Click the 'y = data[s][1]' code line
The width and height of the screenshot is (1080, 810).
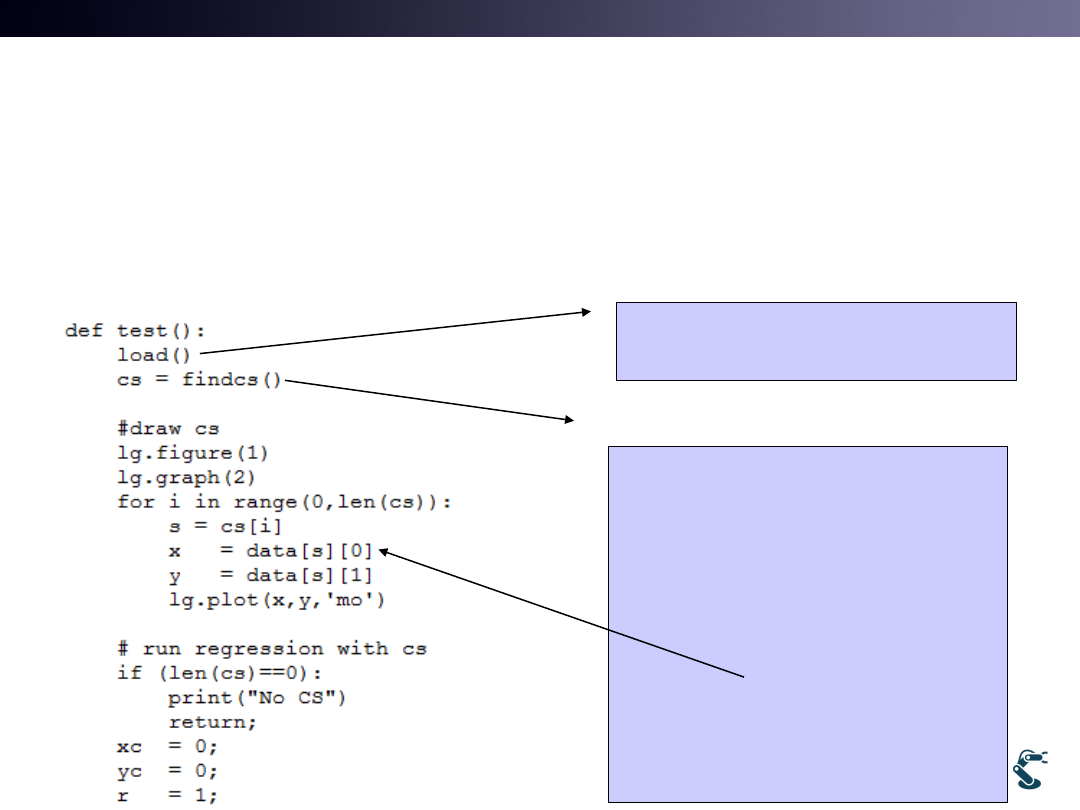[x=270, y=575]
